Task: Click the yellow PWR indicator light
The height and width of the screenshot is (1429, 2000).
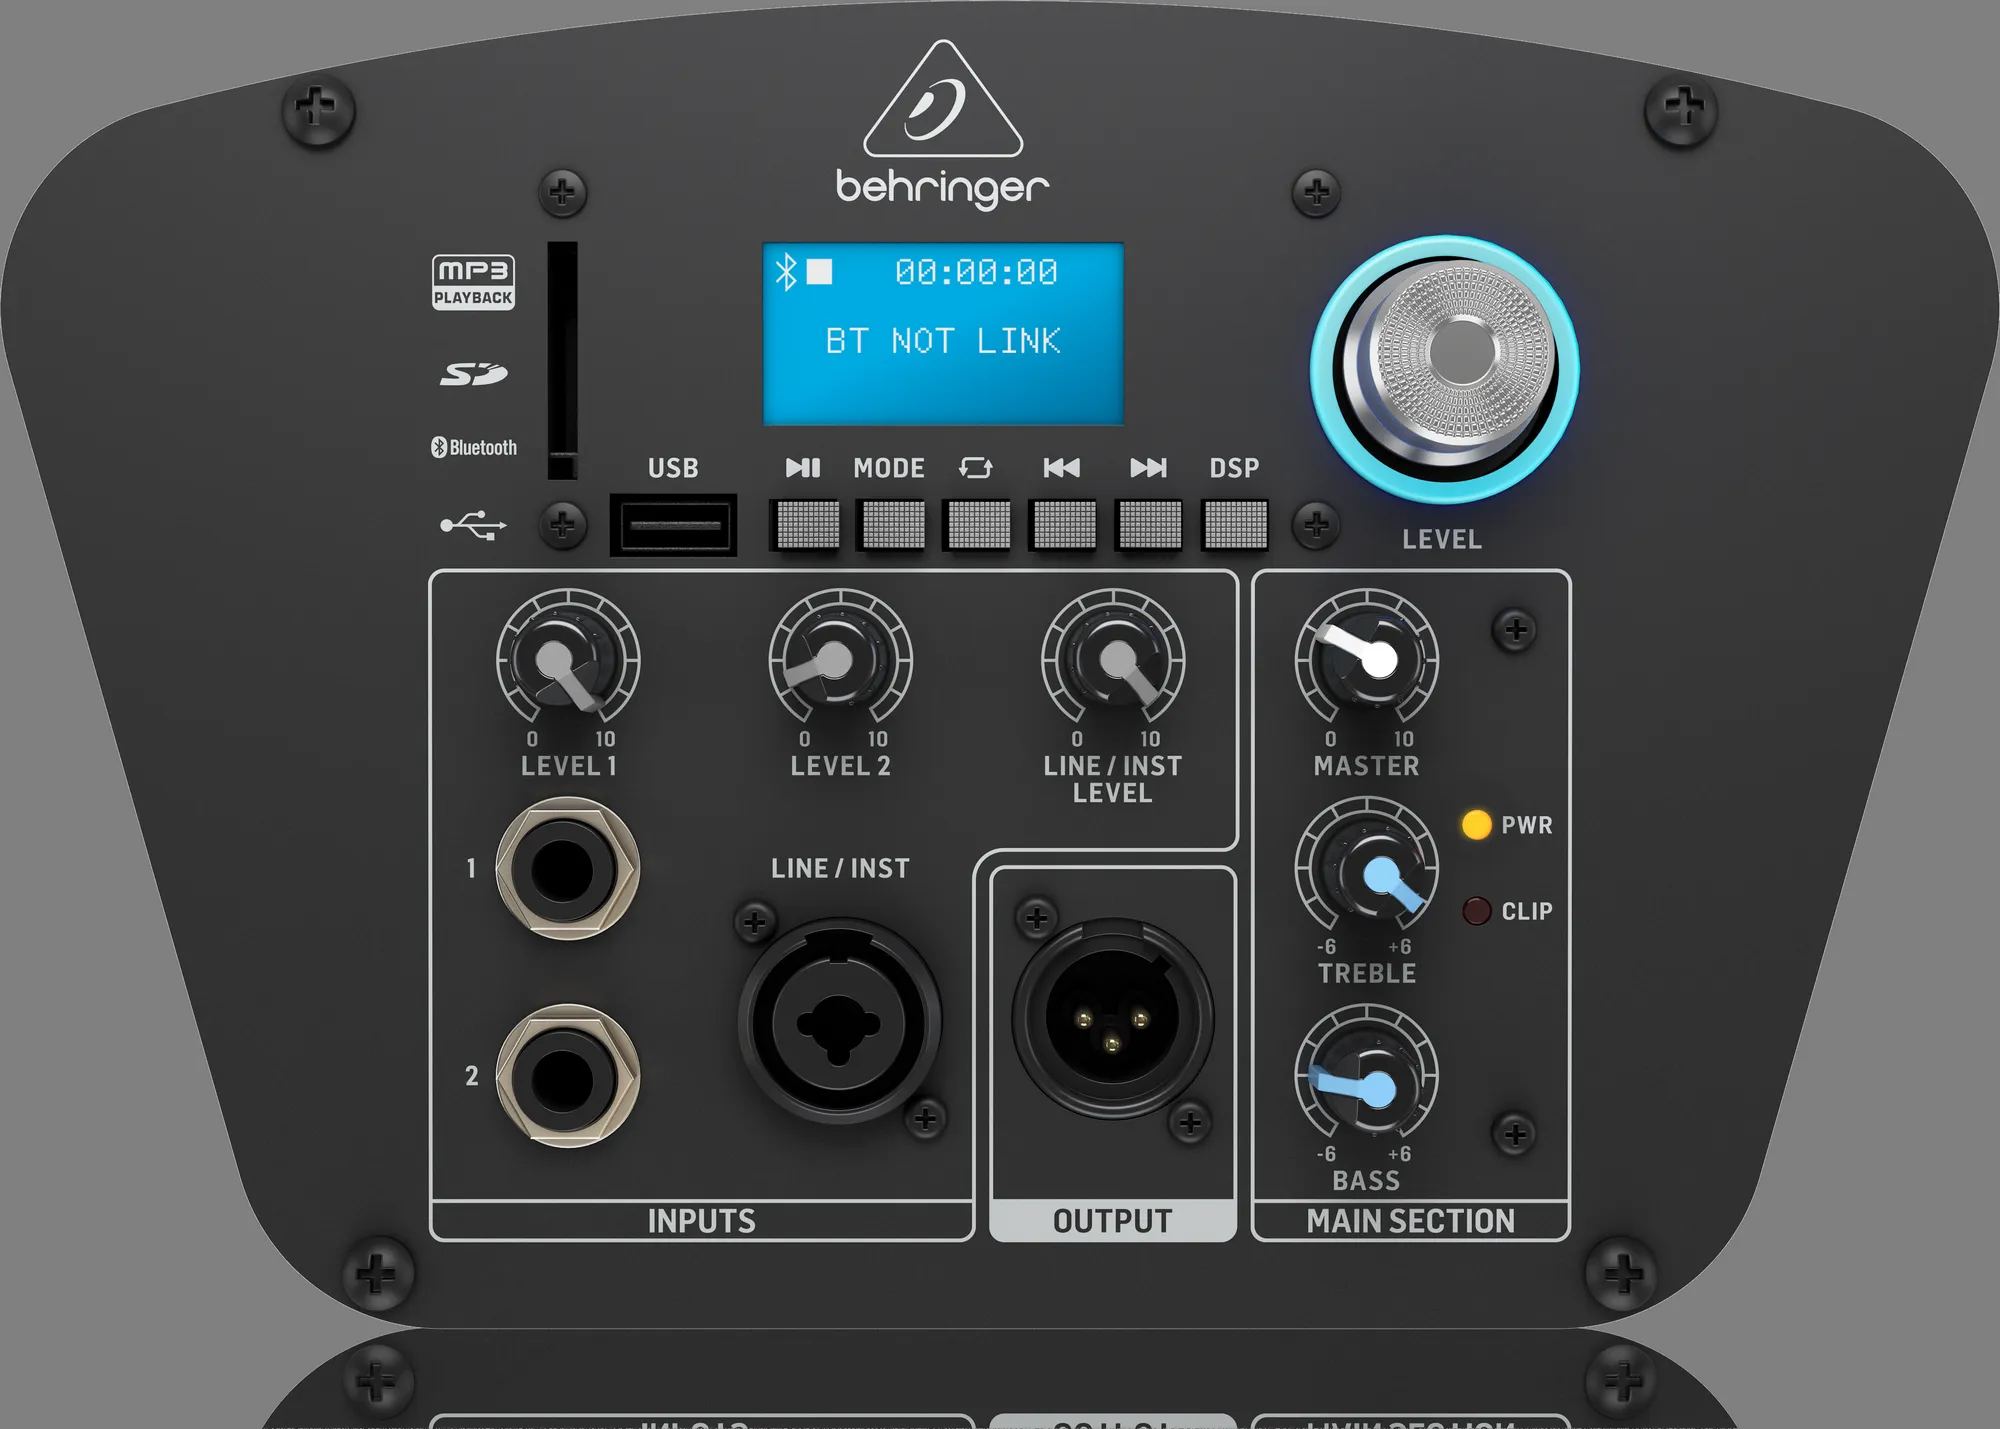Action: (x=1476, y=825)
